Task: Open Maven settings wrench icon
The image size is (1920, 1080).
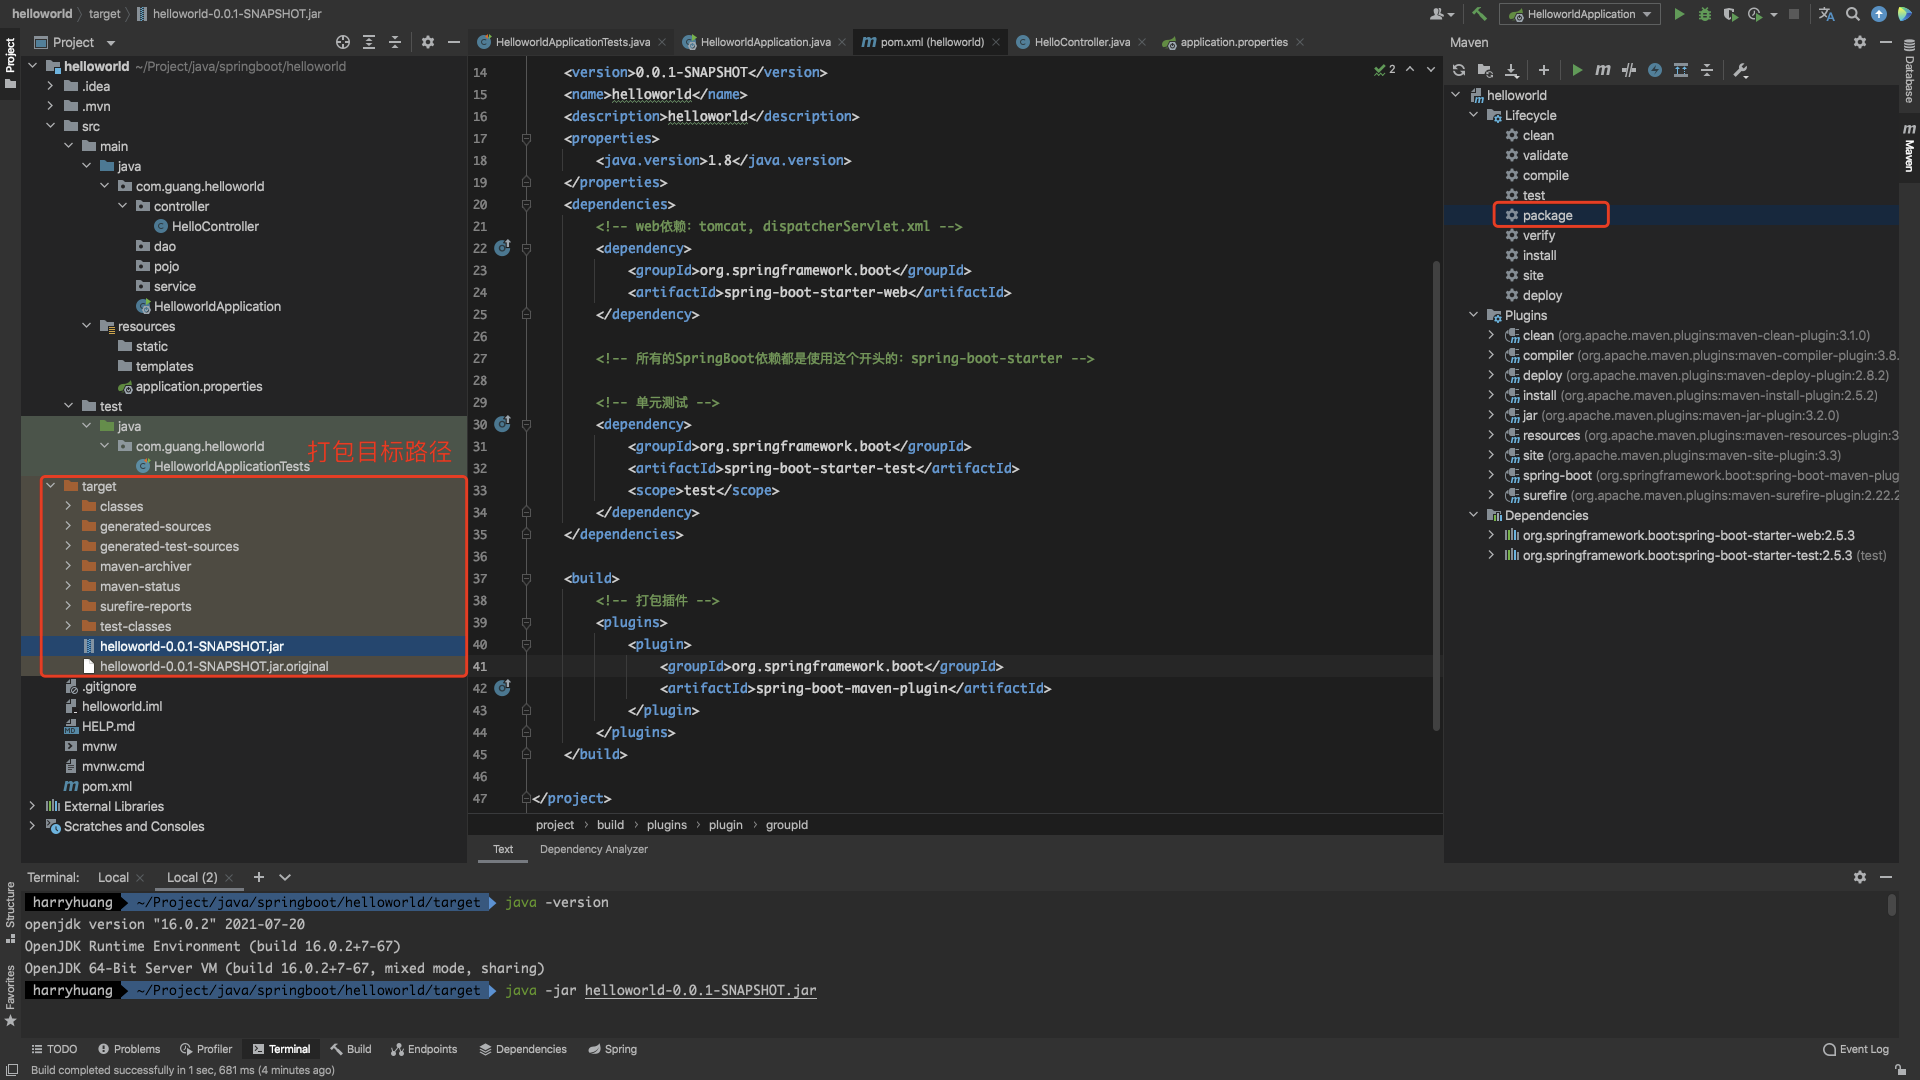Action: pyautogui.click(x=1741, y=70)
